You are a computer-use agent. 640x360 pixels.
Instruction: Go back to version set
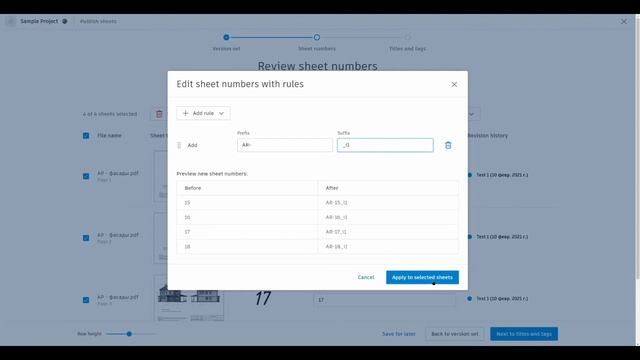(x=455, y=334)
